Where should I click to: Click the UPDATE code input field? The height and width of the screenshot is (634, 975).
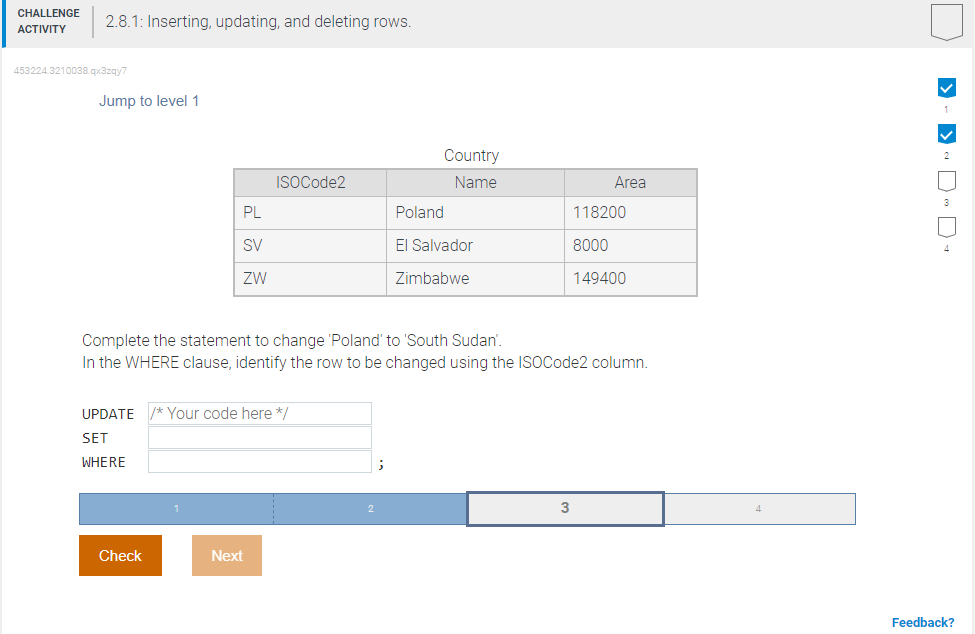tap(260, 413)
